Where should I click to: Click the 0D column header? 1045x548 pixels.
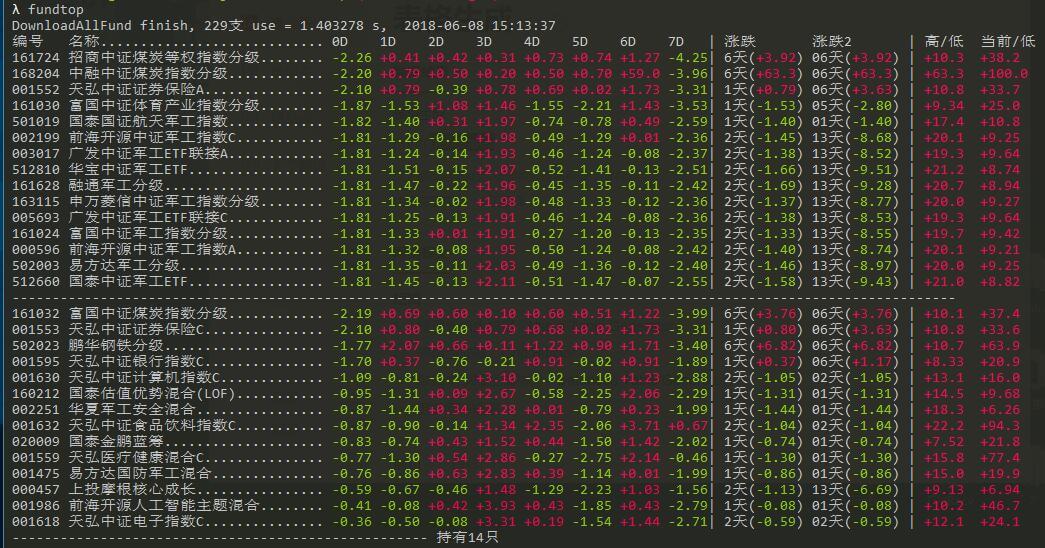click(x=340, y=42)
